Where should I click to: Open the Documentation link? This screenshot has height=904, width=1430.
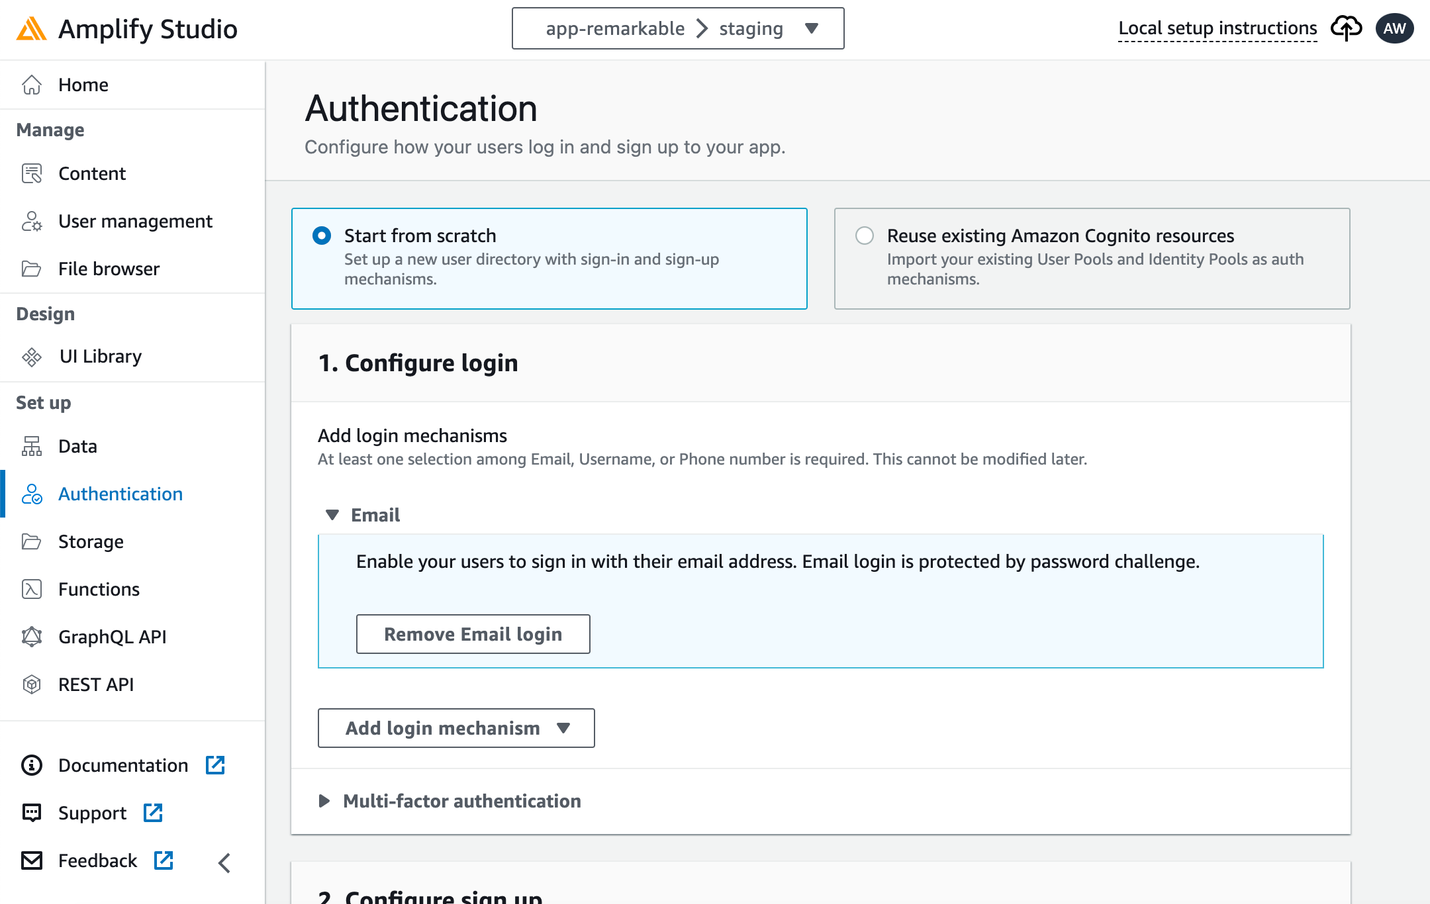pos(123,765)
